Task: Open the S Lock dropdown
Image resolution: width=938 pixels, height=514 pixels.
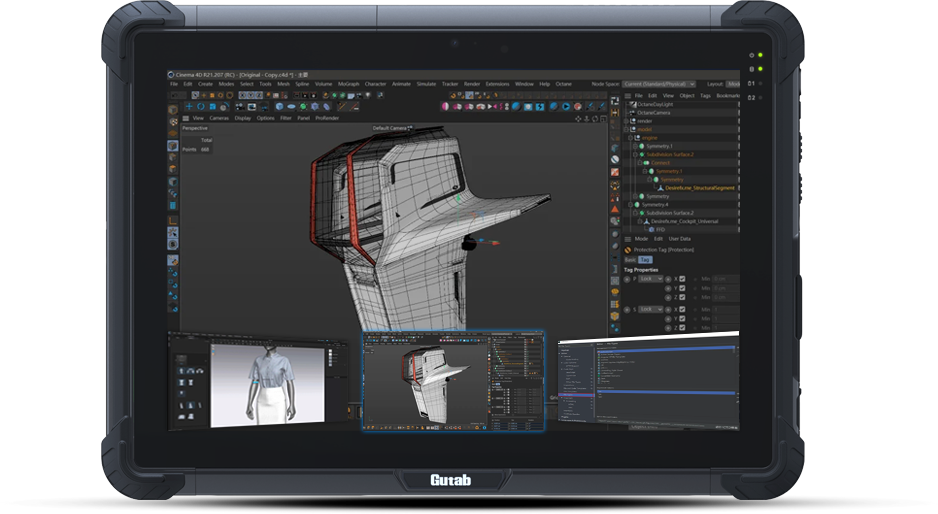Action: [651, 309]
